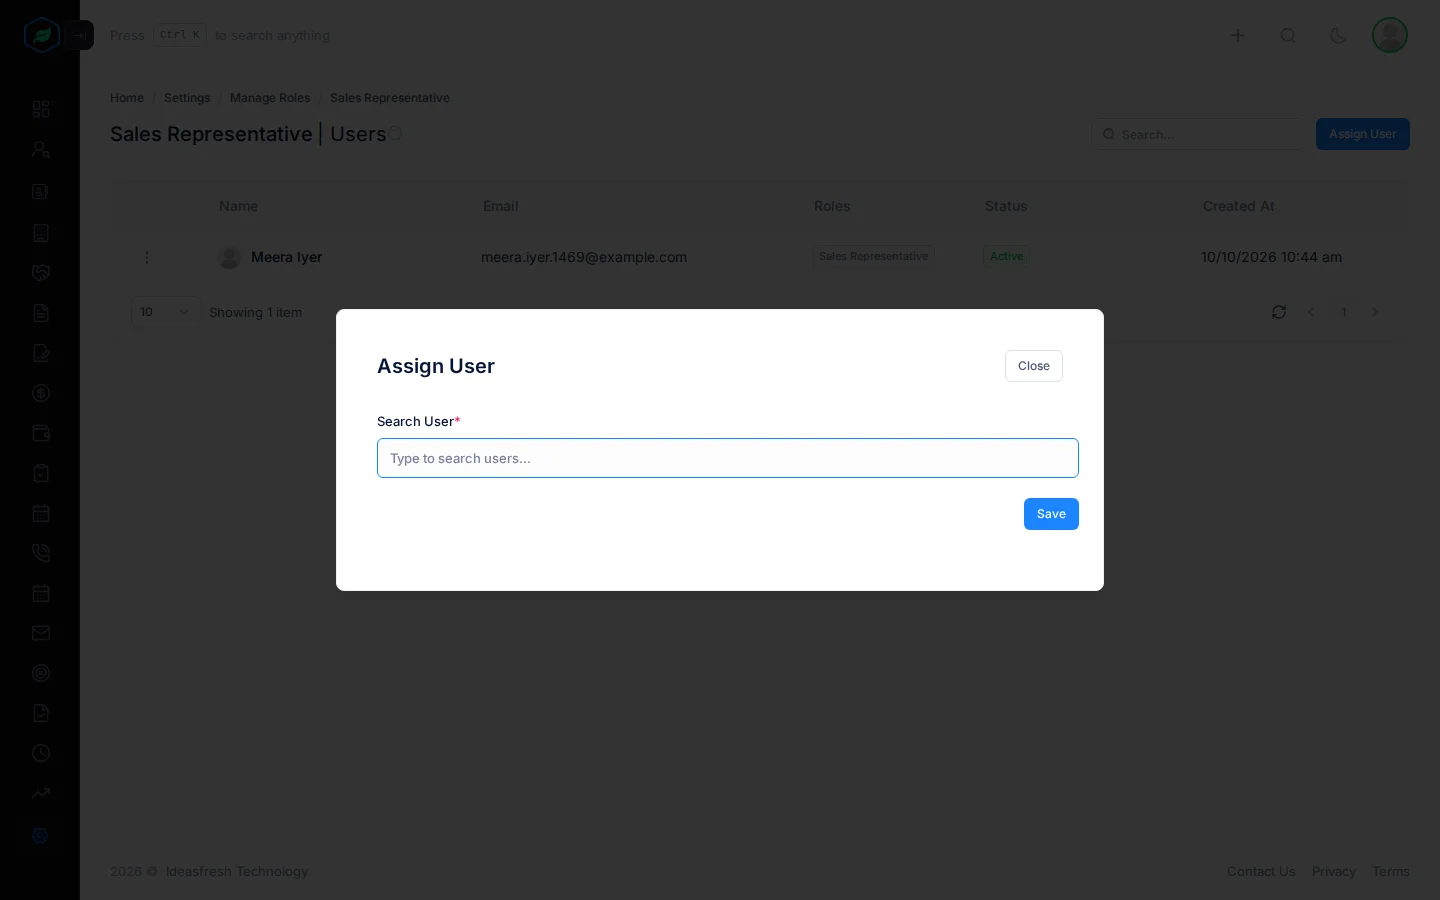Viewport: 1440px width, 900px height.
Task: Click the sidebar expand arrow toggle
Action: [81, 35]
